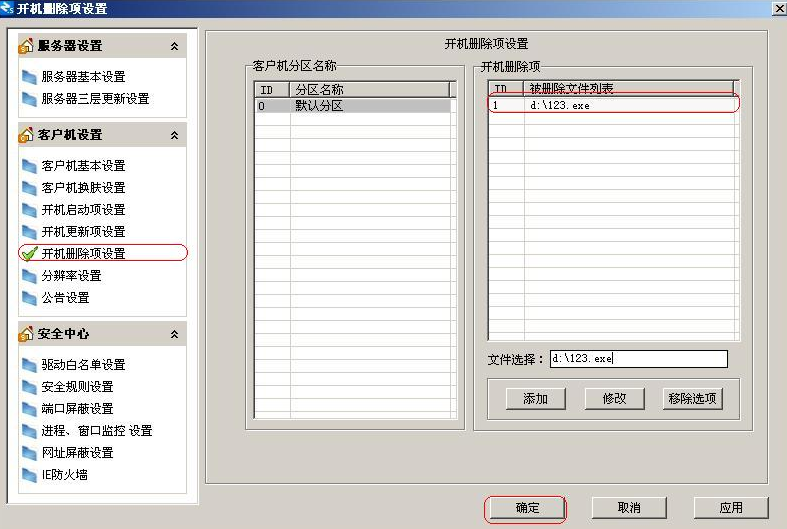
Task: Click the 取消 button
Action: [x=629, y=508]
